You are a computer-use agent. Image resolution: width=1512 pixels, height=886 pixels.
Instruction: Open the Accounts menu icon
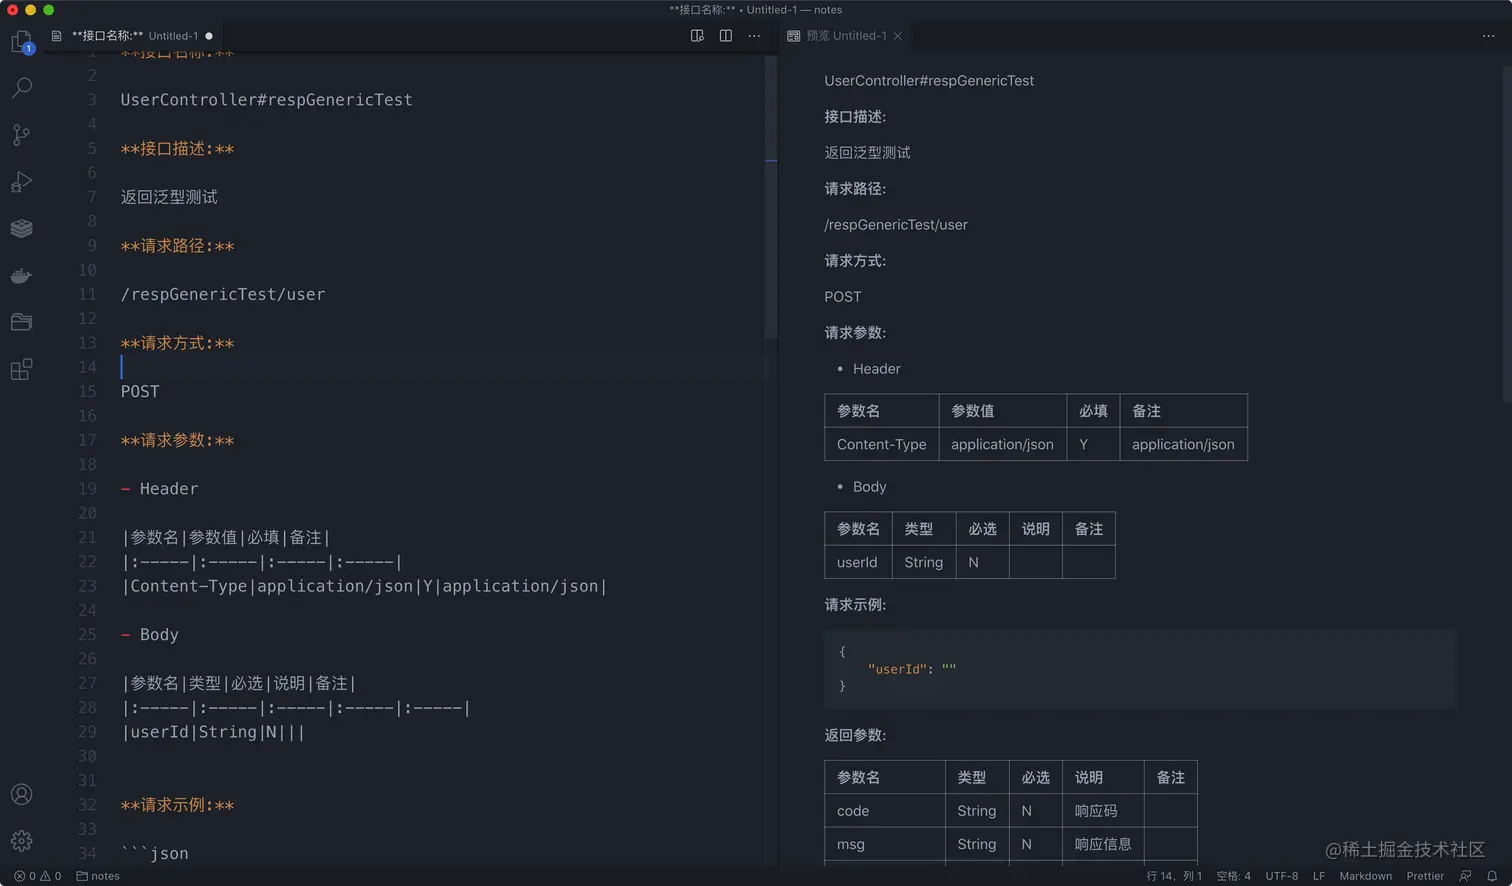pos(21,794)
